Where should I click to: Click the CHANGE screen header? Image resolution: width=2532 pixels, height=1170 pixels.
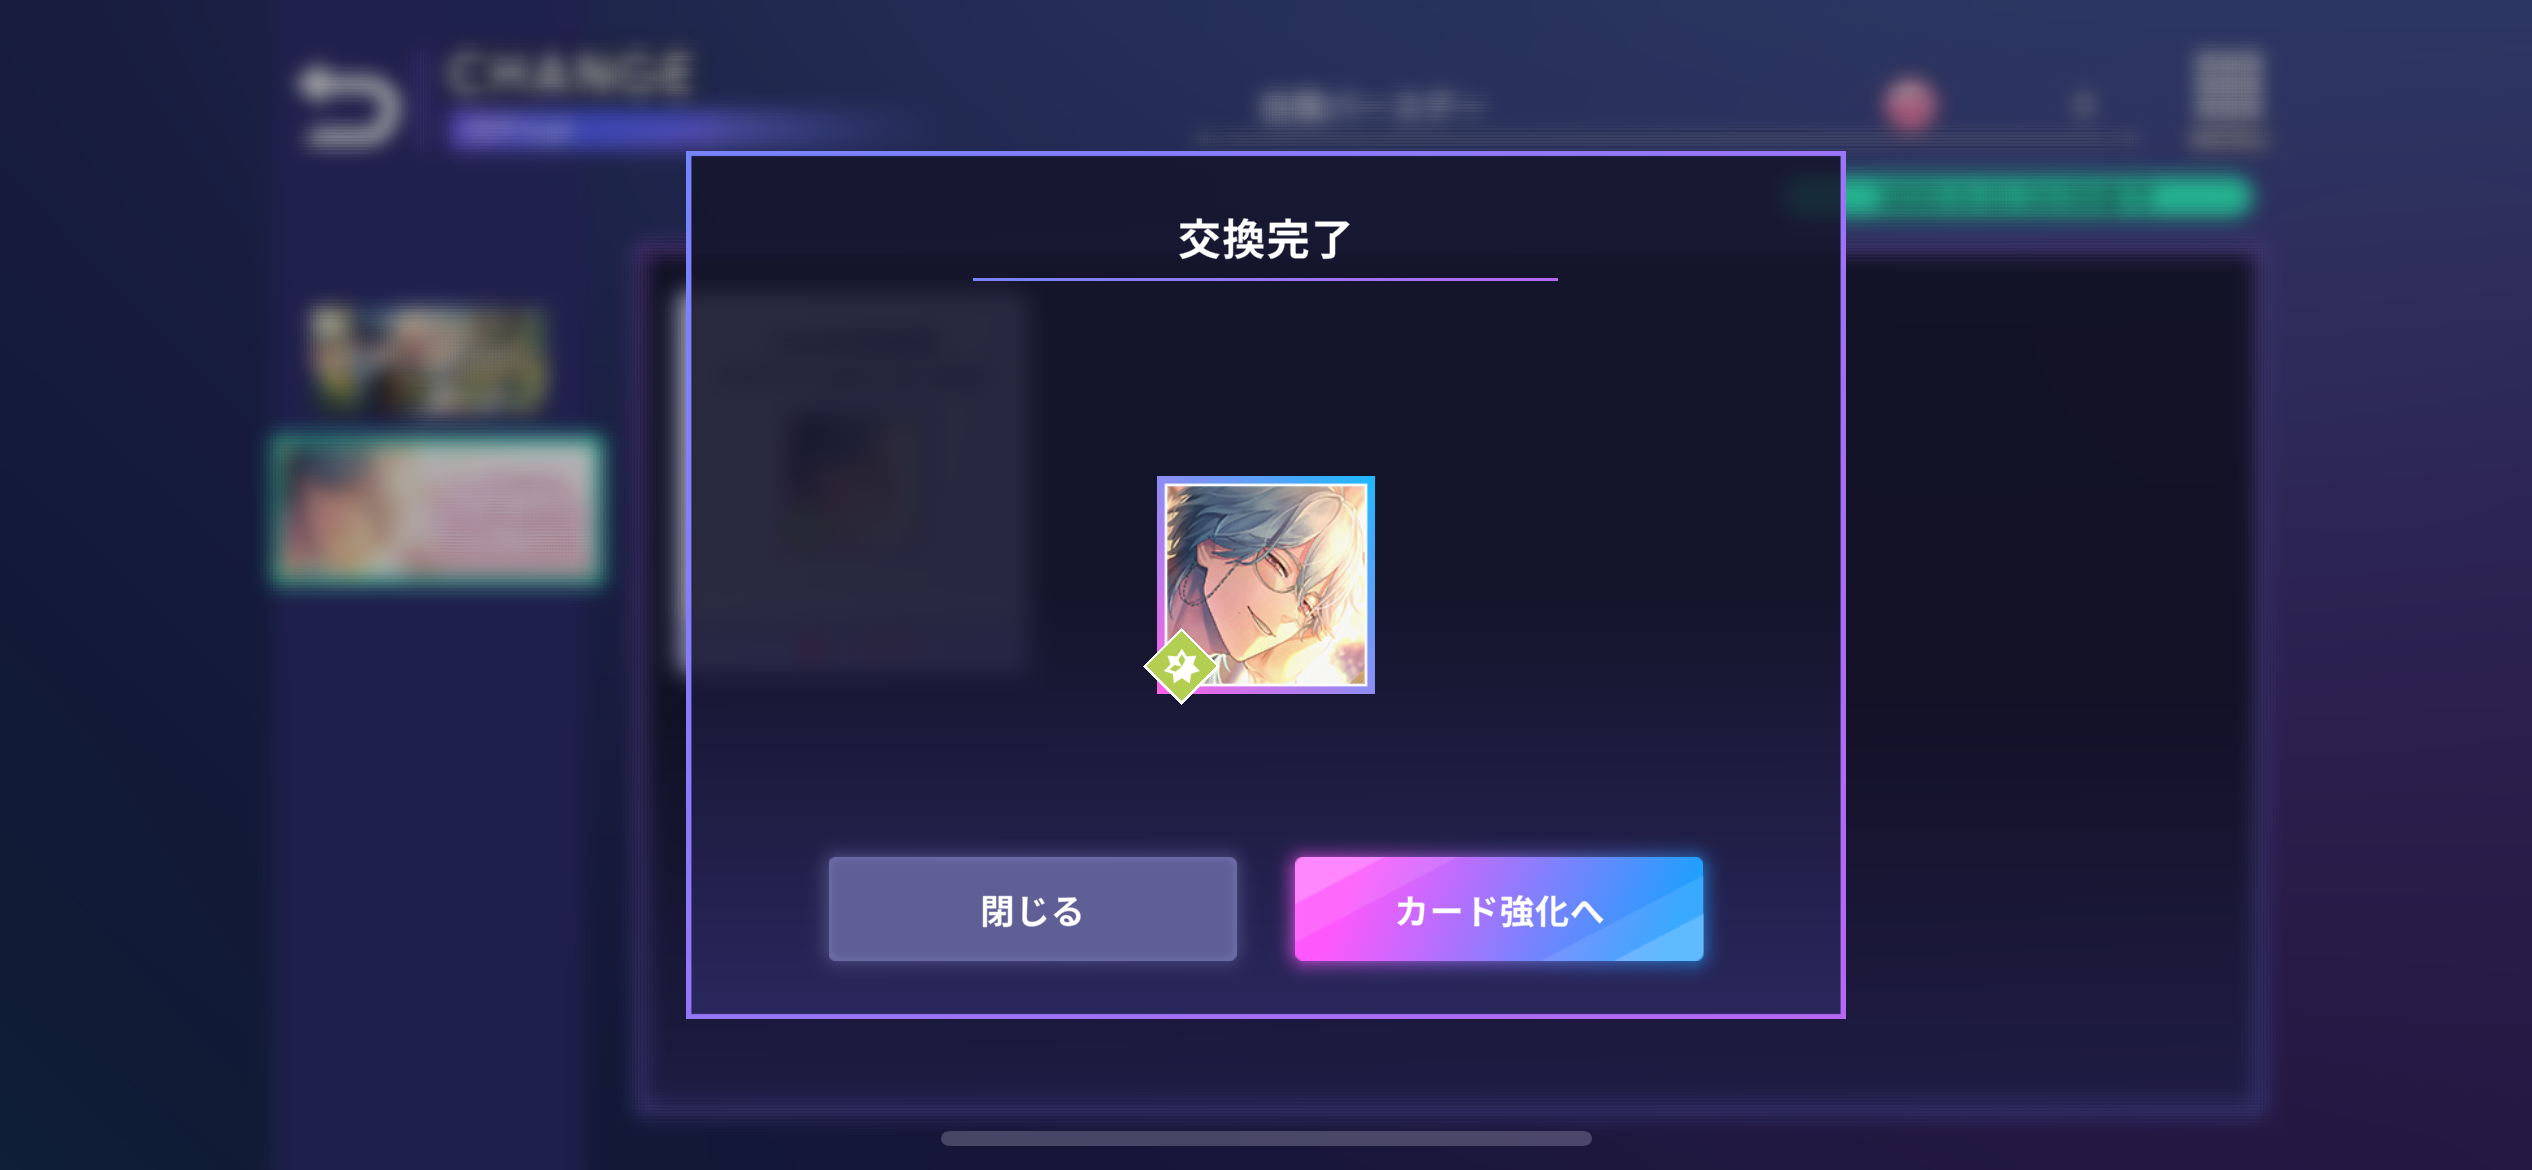point(570,74)
